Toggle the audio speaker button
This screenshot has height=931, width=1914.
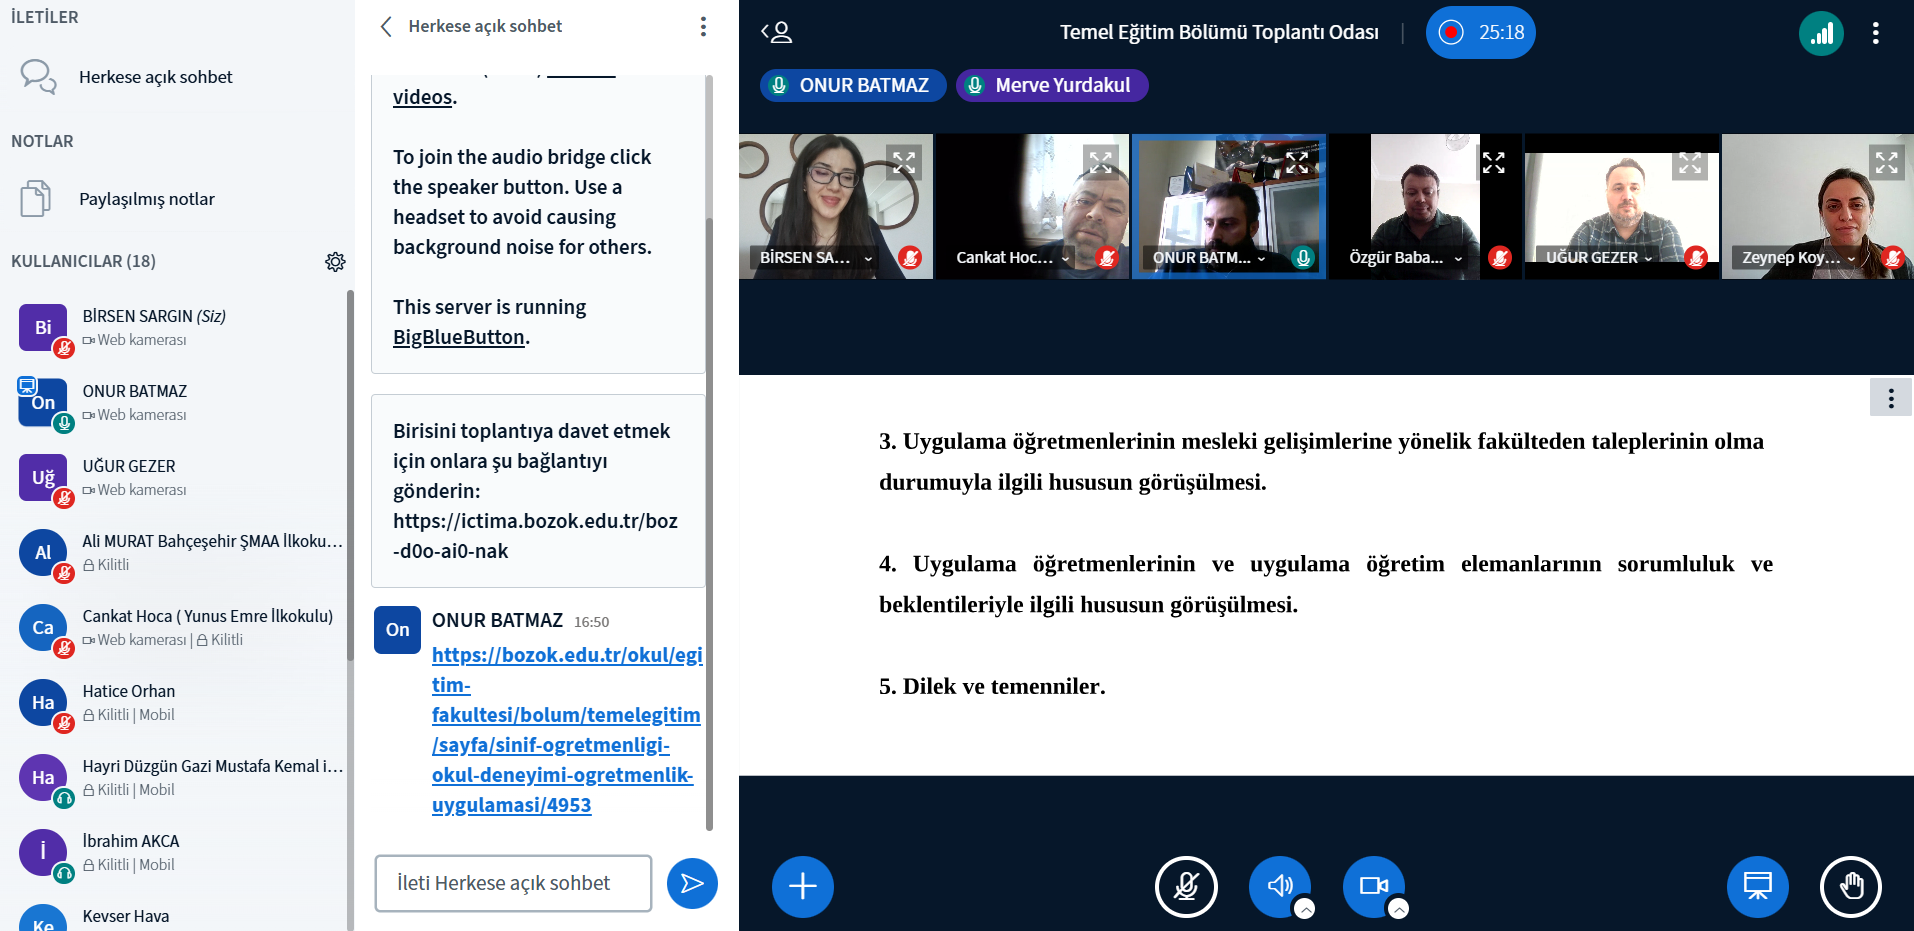coord(1279,886)
